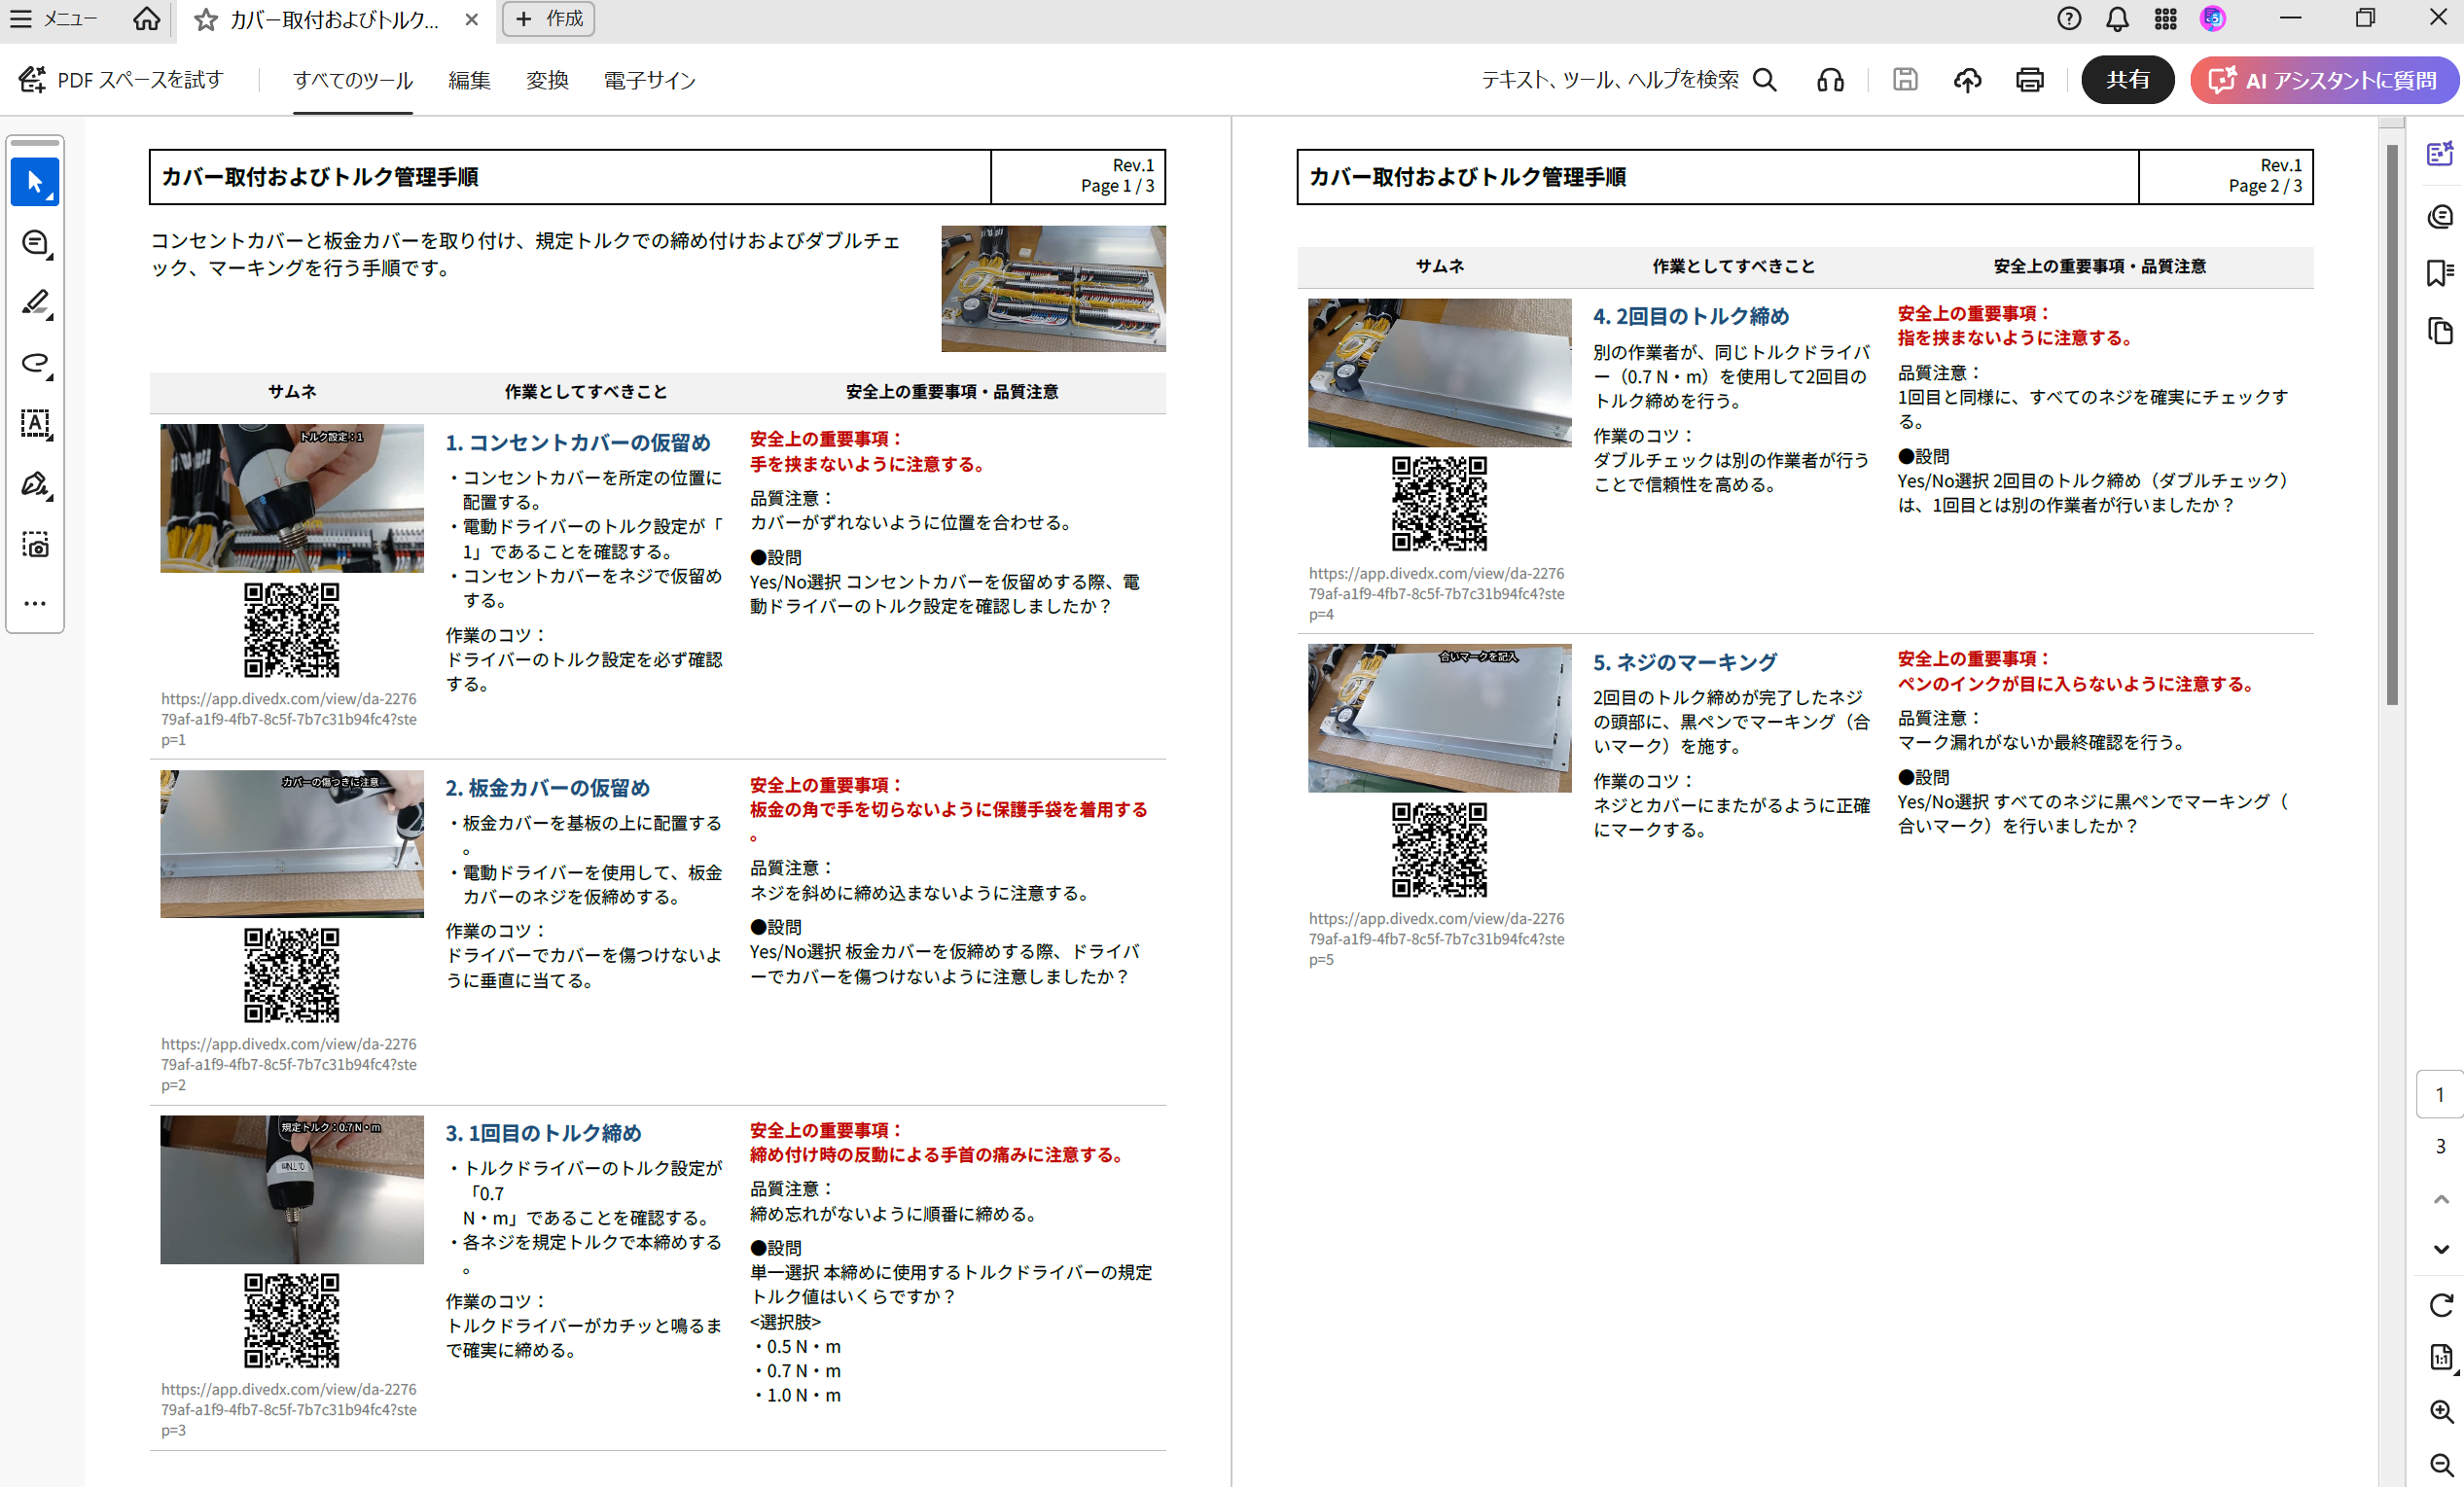This screenshot has height=1487, width=2464.
Task: Click the heading 1. コンセントカバーの仮留め
Action: 578,442
